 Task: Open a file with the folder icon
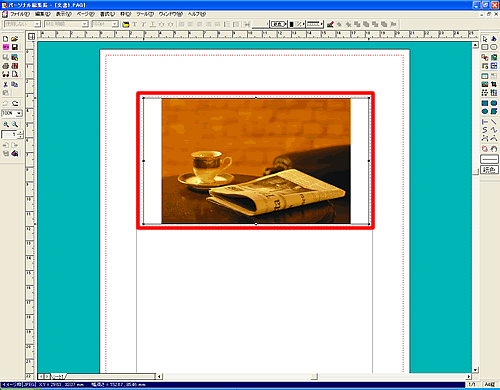(14, 39)
